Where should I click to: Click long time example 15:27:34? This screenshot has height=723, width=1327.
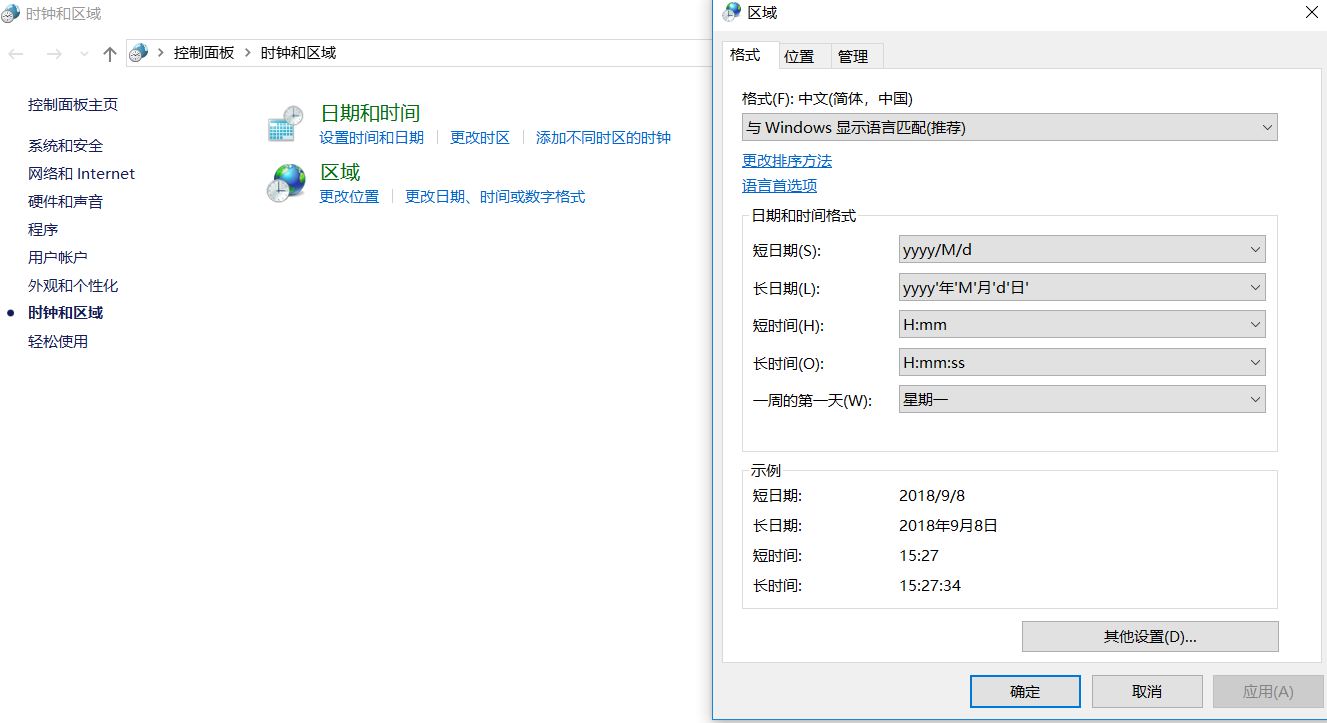(930, 586)
